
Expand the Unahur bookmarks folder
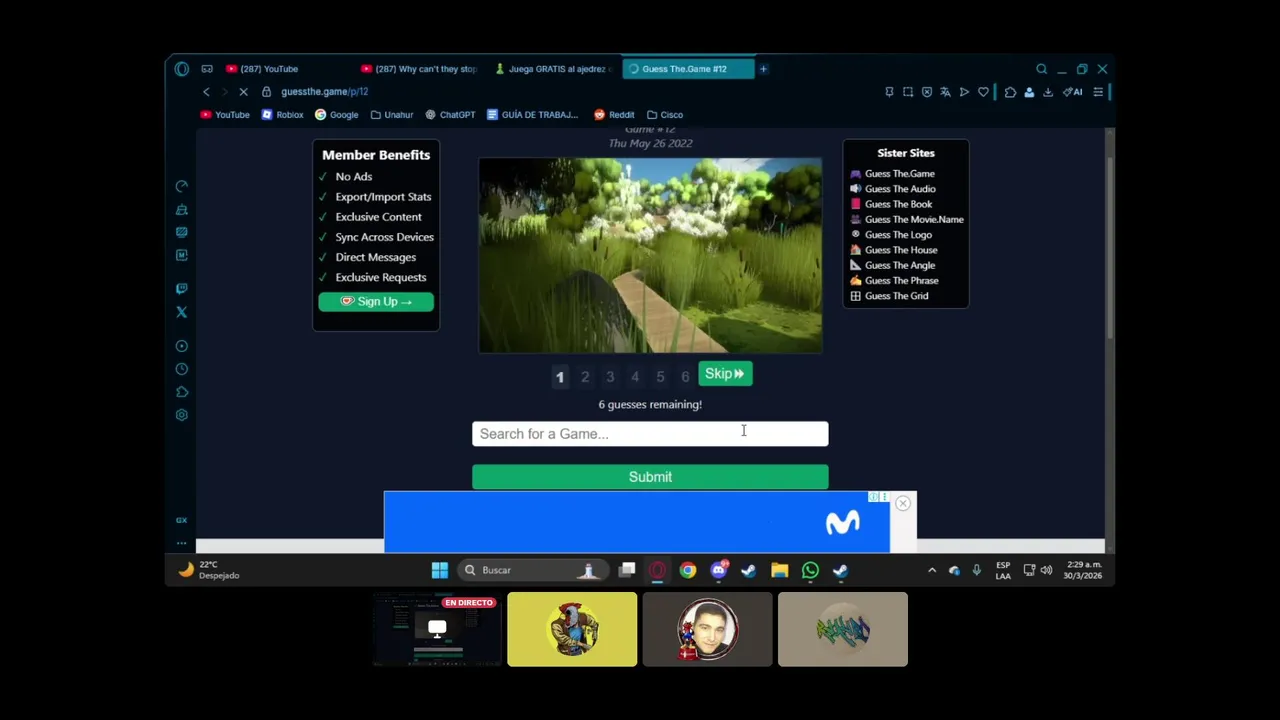[x=391, y=115]
